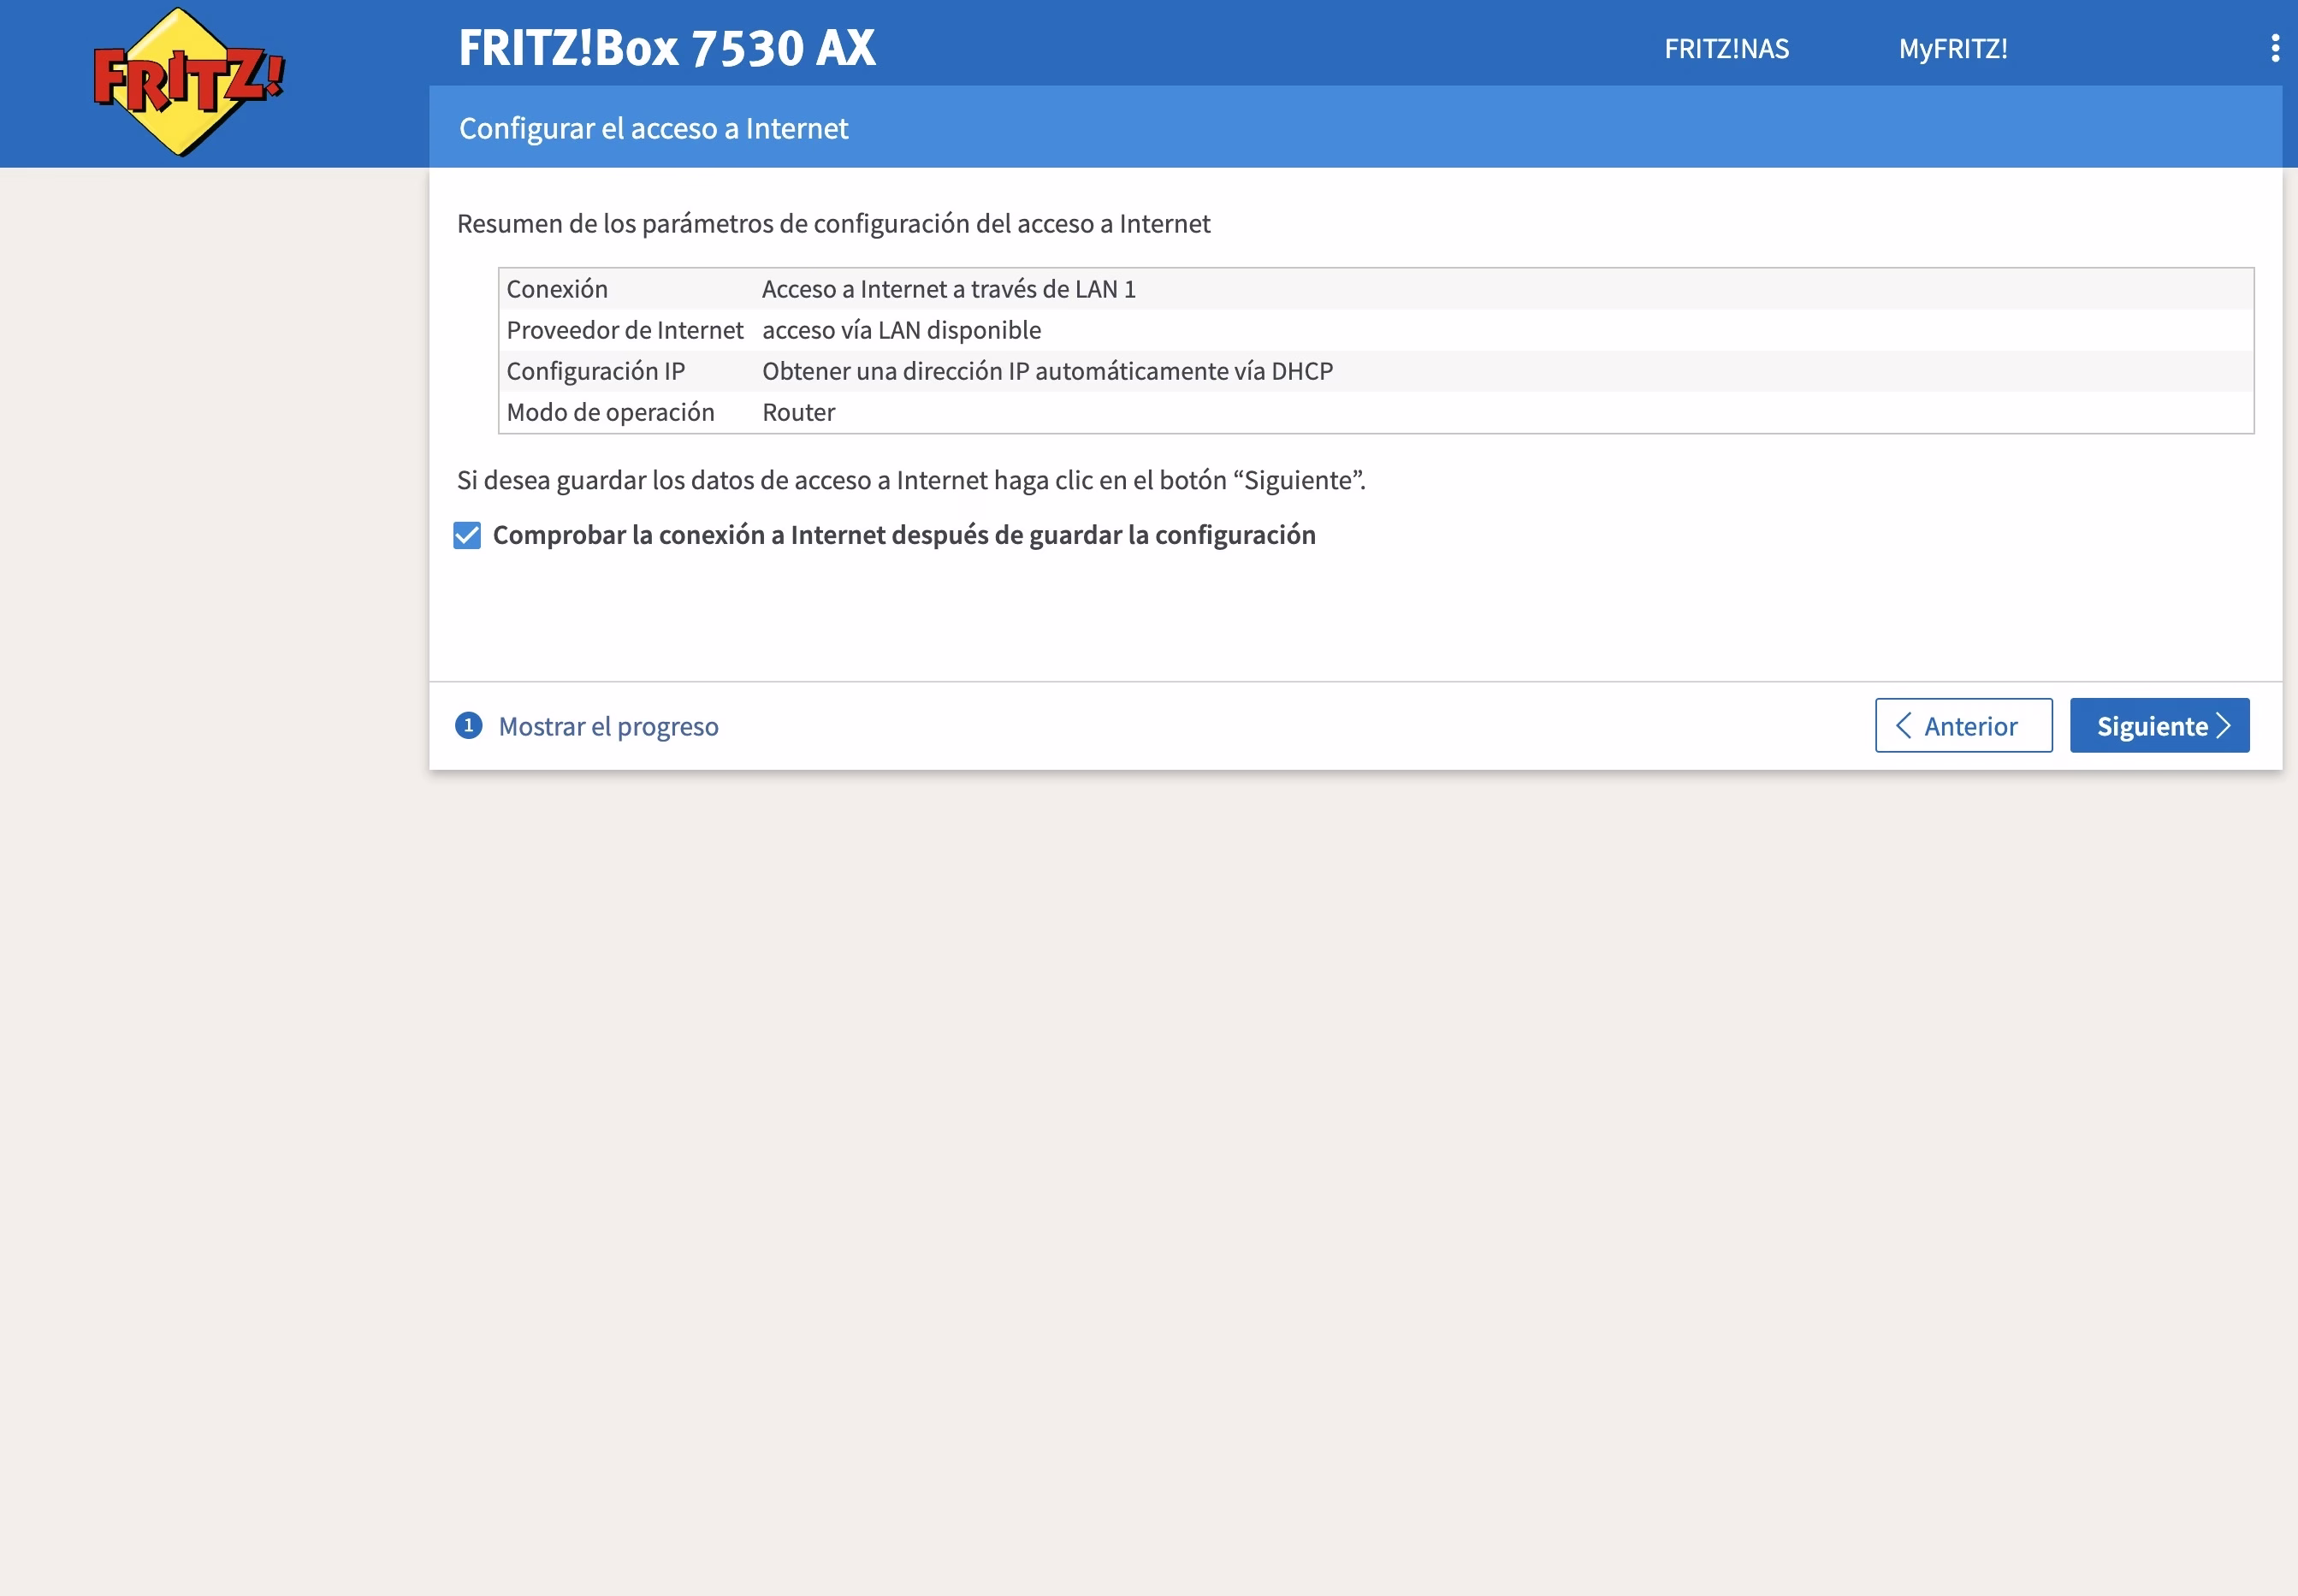Open MyFRITZ!

(x=1952, y=48)
